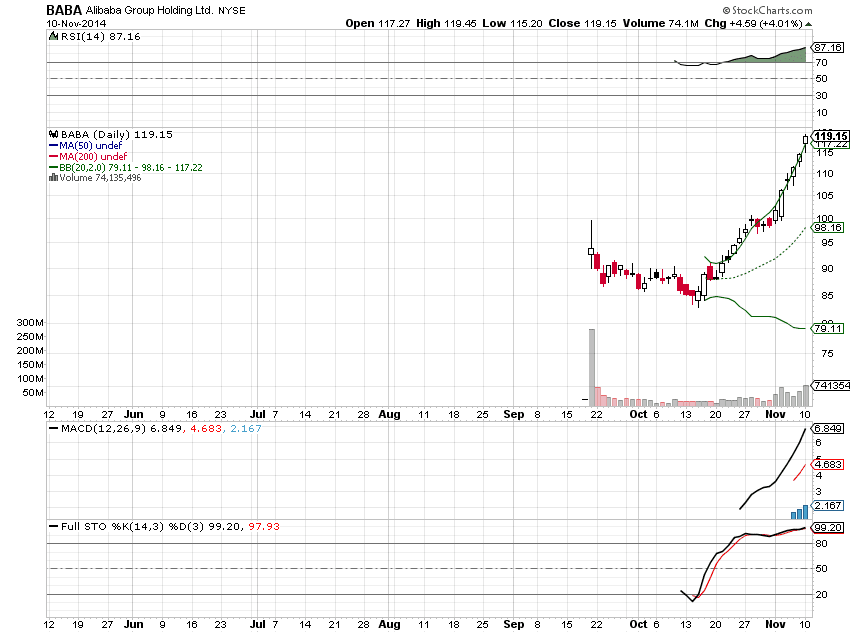
Task: Click the MA(200) undef legend entry
Action: (93, 157)
